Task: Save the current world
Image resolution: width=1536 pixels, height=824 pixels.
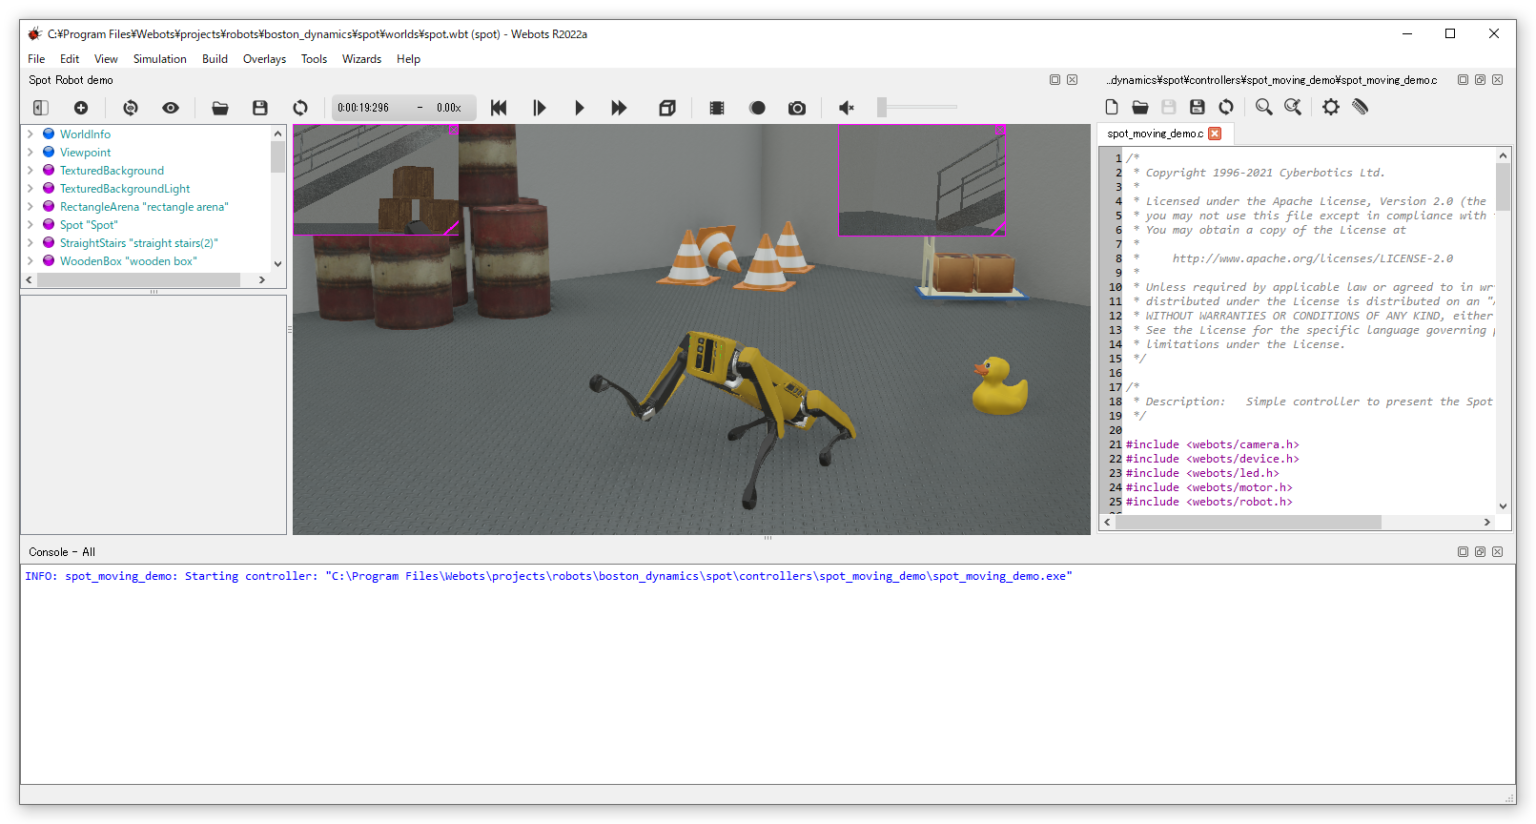Action: click(260, 107)
